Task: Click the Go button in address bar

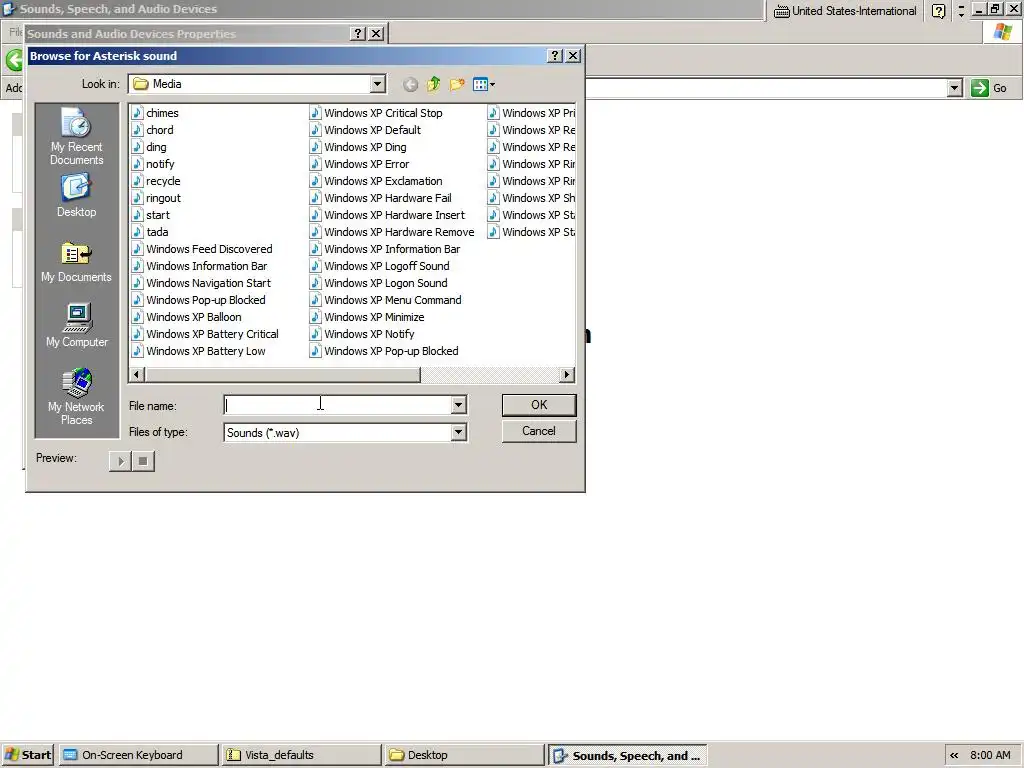Action: [x=989, y=88]
